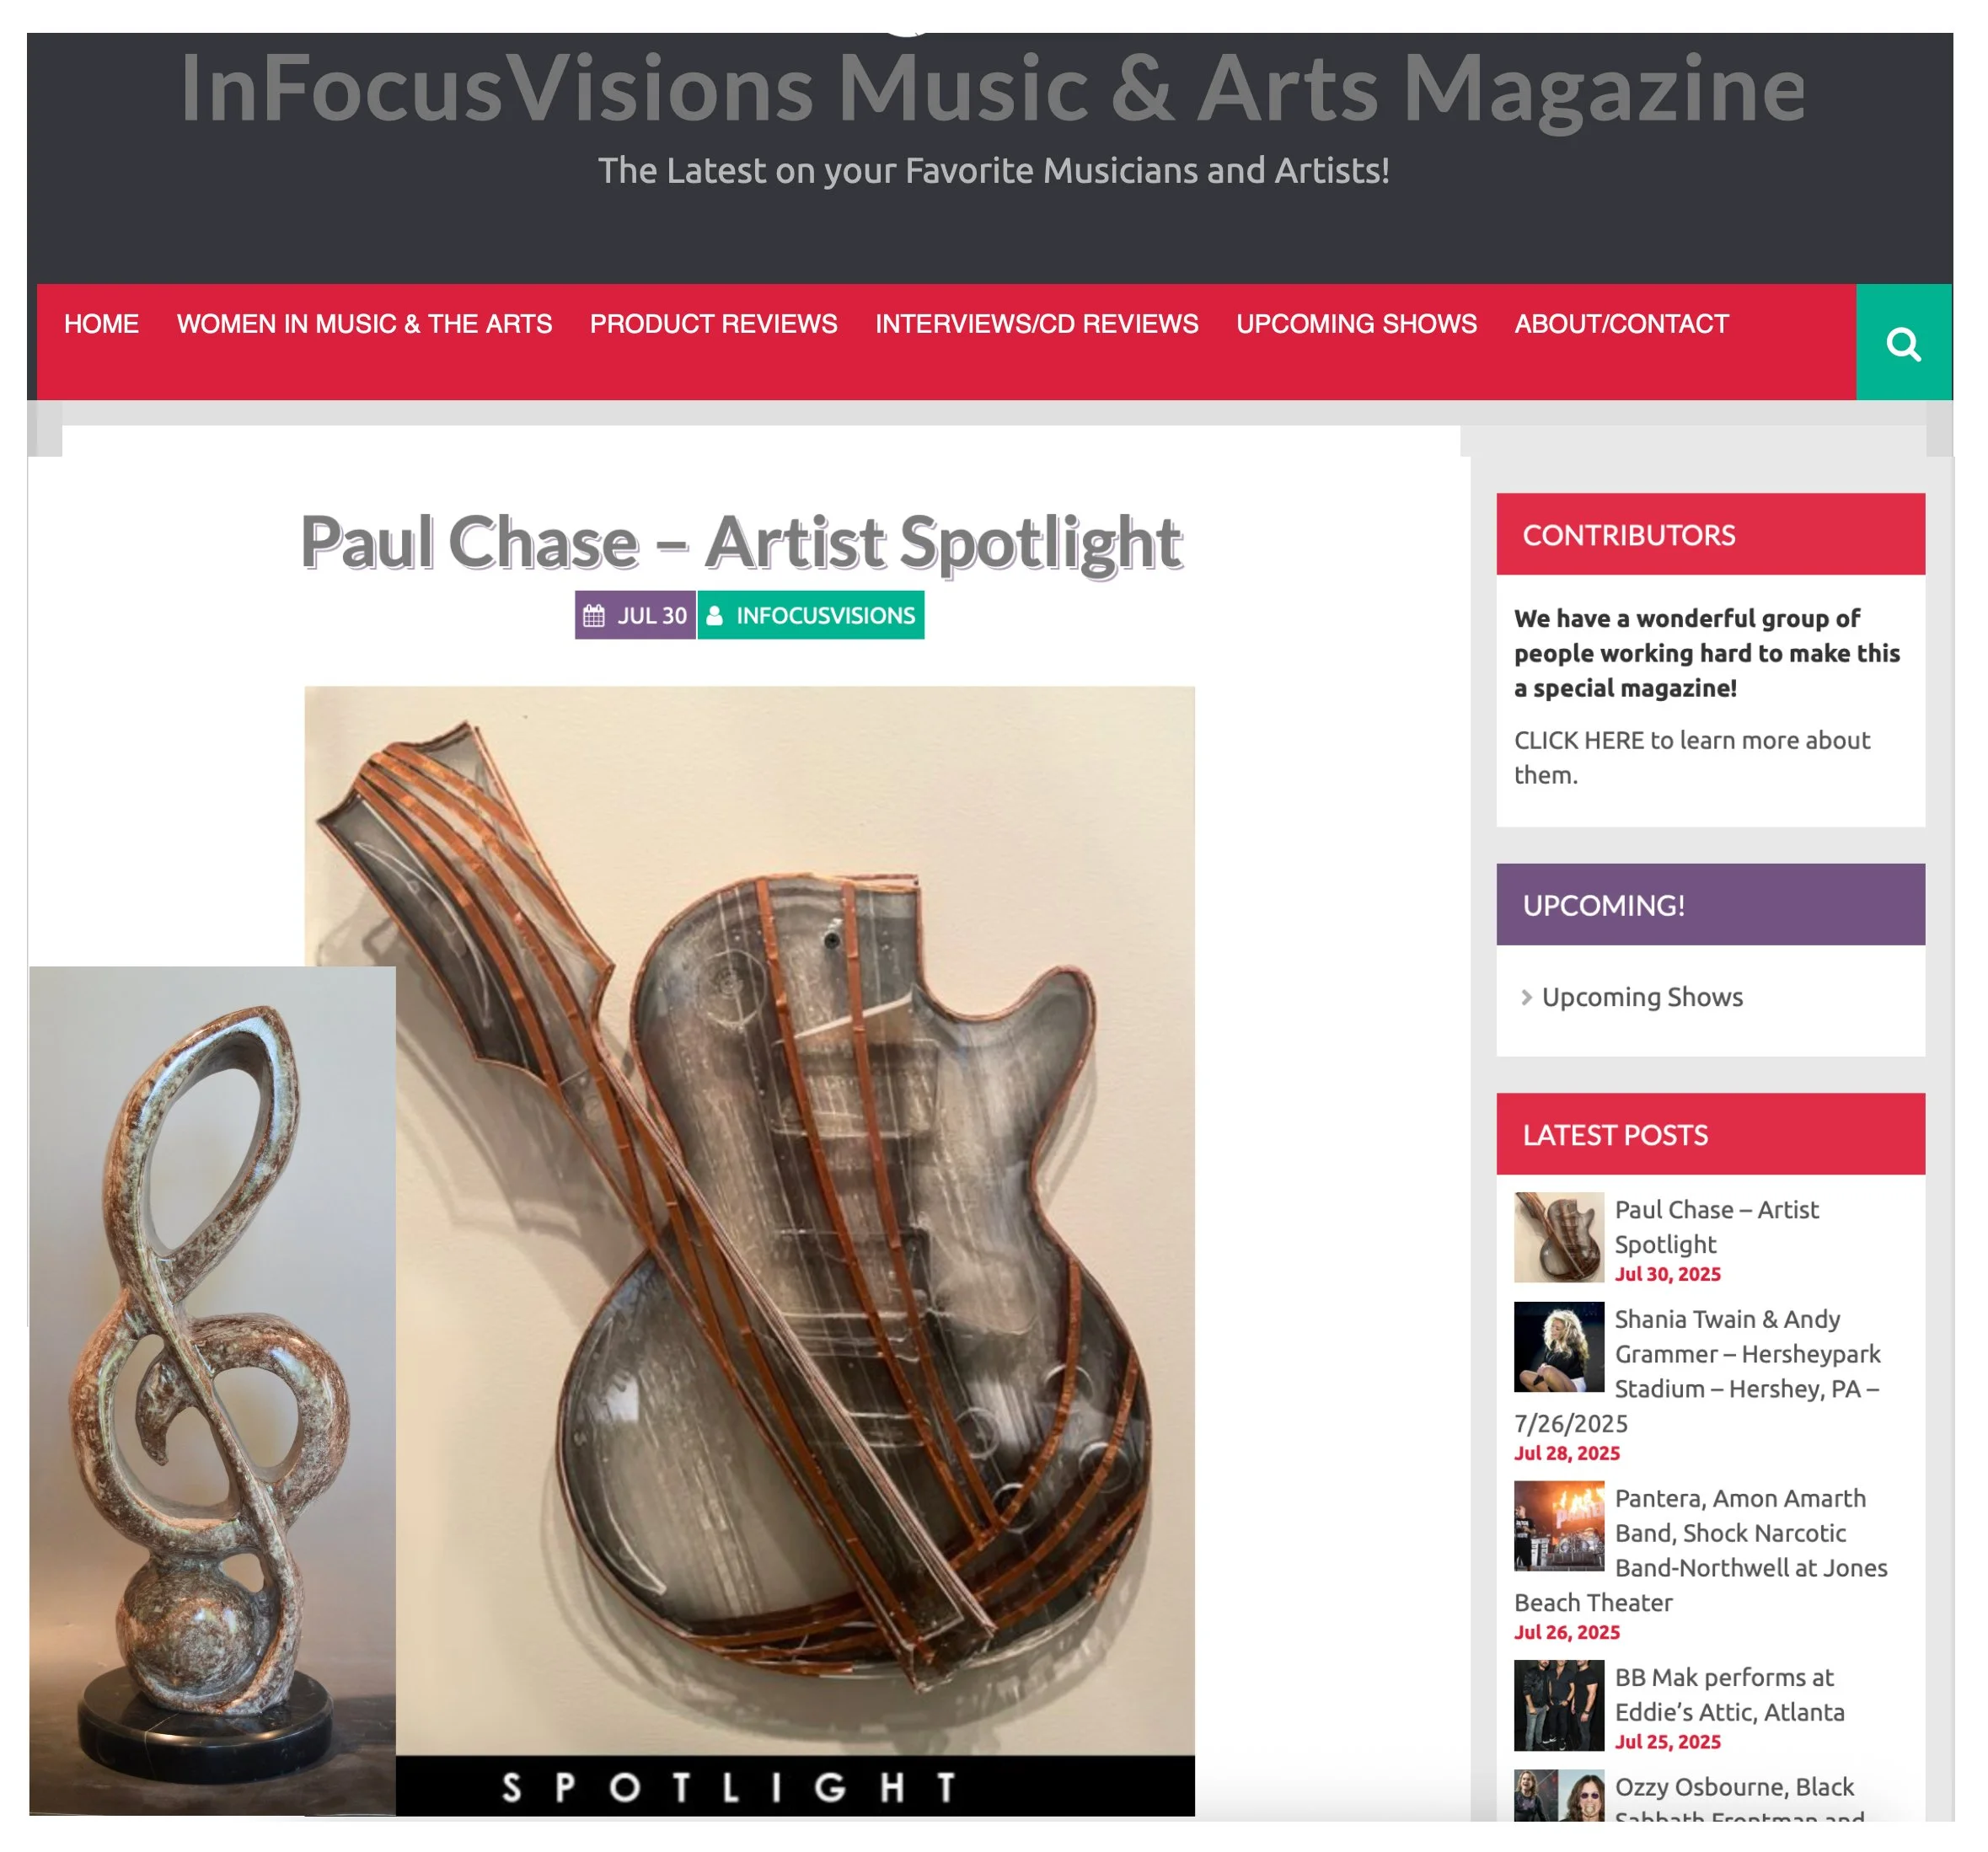Select Interviews/CD Reviews in navigation
Viewport: 1988px width, 1852px height.
tap(1036, 324)
